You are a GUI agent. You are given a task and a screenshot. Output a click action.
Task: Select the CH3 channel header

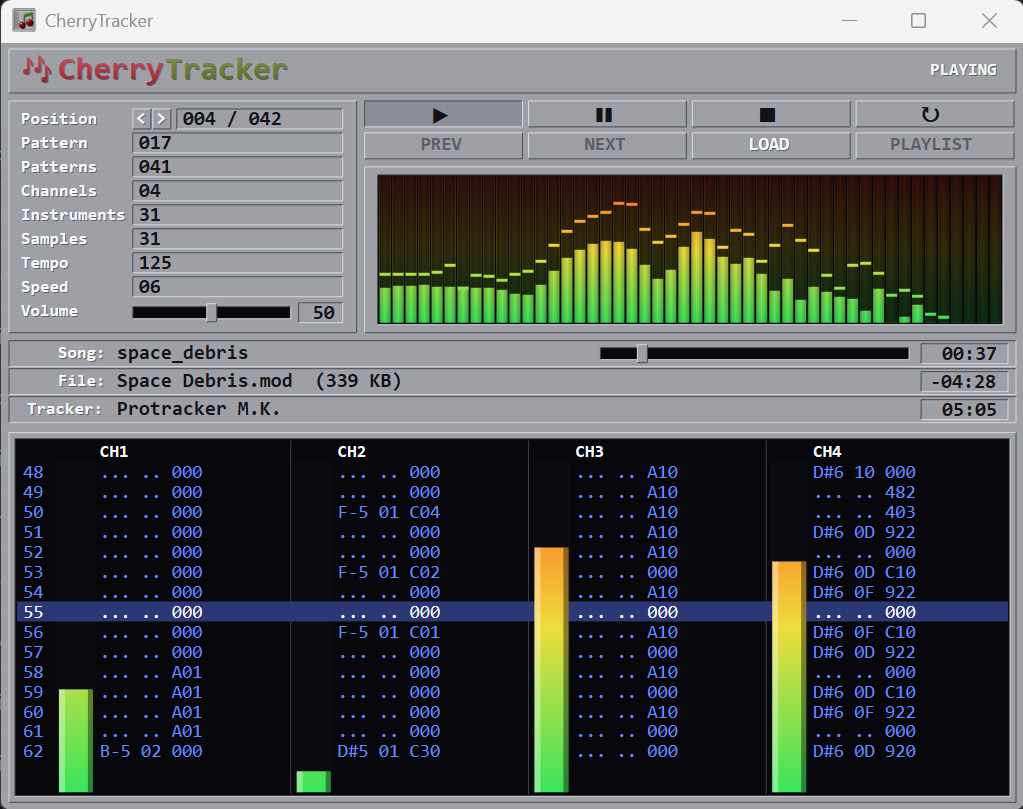click(589, 451)
